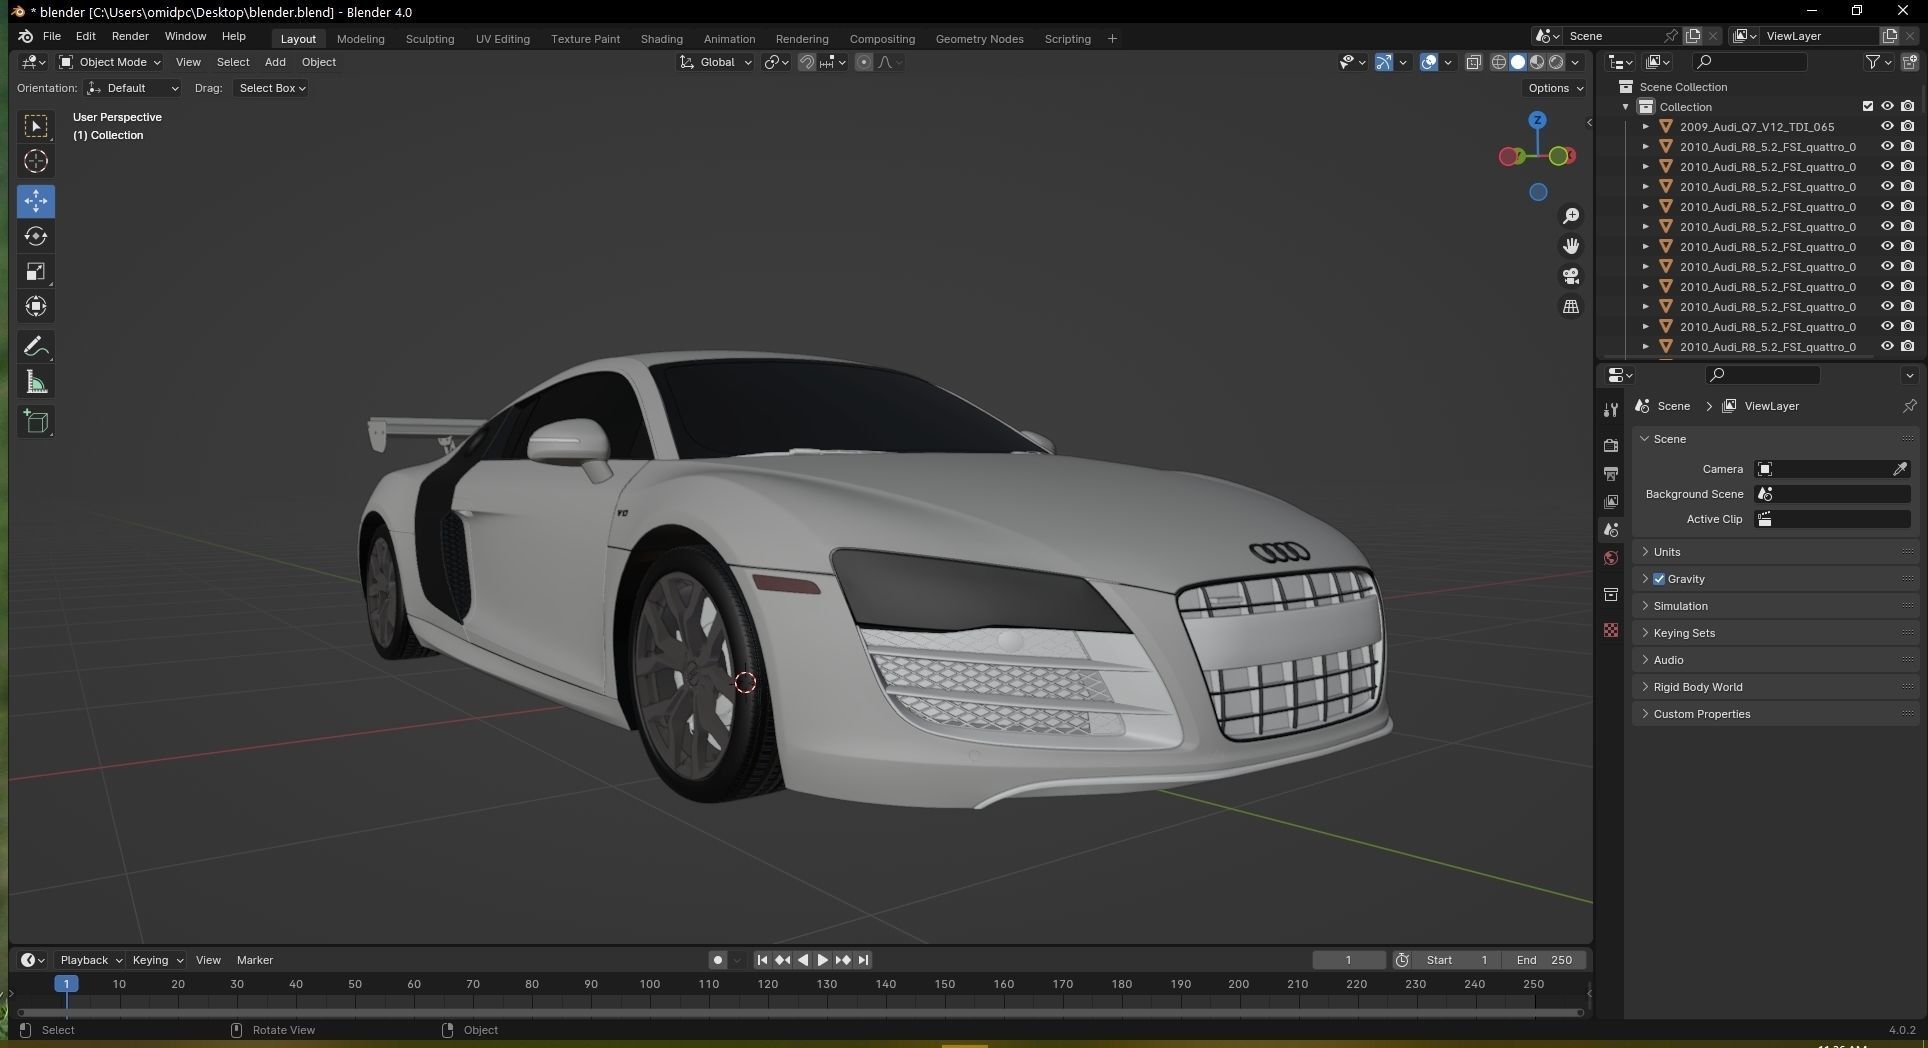Switch perspective/orthographic grid icon

pyautogui.click(x=1571, y=306)
